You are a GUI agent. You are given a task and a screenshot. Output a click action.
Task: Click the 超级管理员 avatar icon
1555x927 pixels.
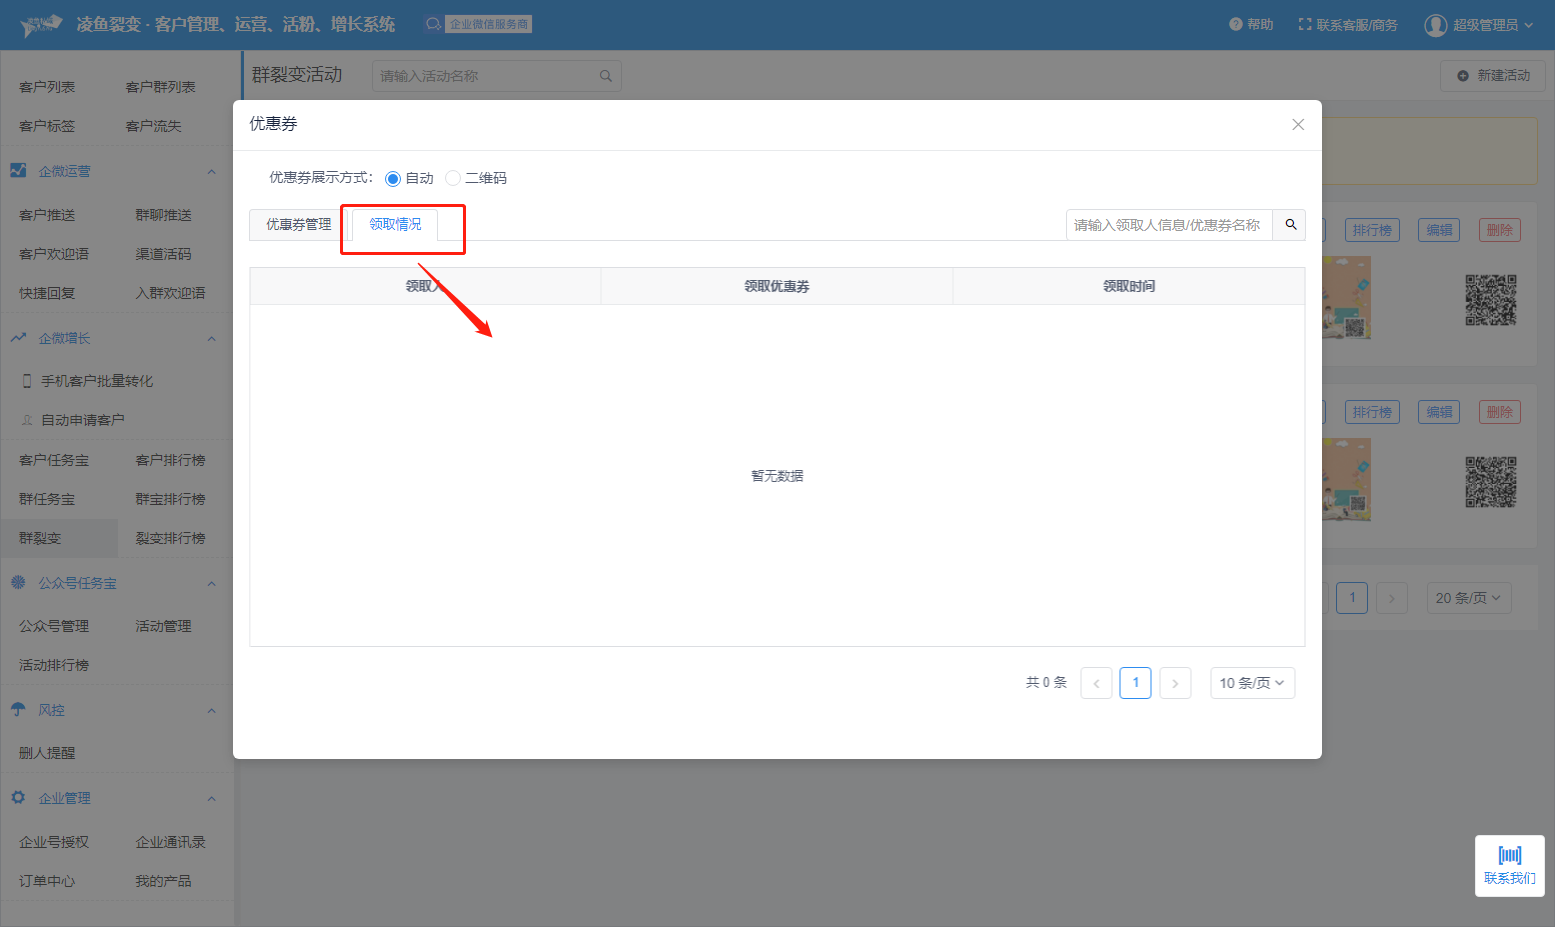[1435, 25]
